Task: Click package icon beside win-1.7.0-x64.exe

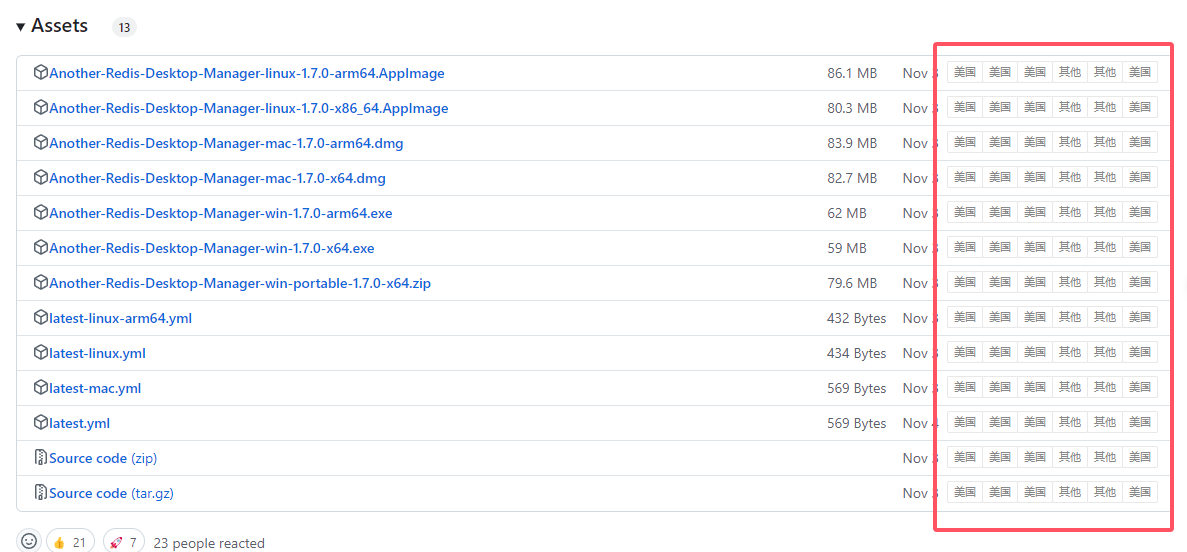Action: point(41,248)
